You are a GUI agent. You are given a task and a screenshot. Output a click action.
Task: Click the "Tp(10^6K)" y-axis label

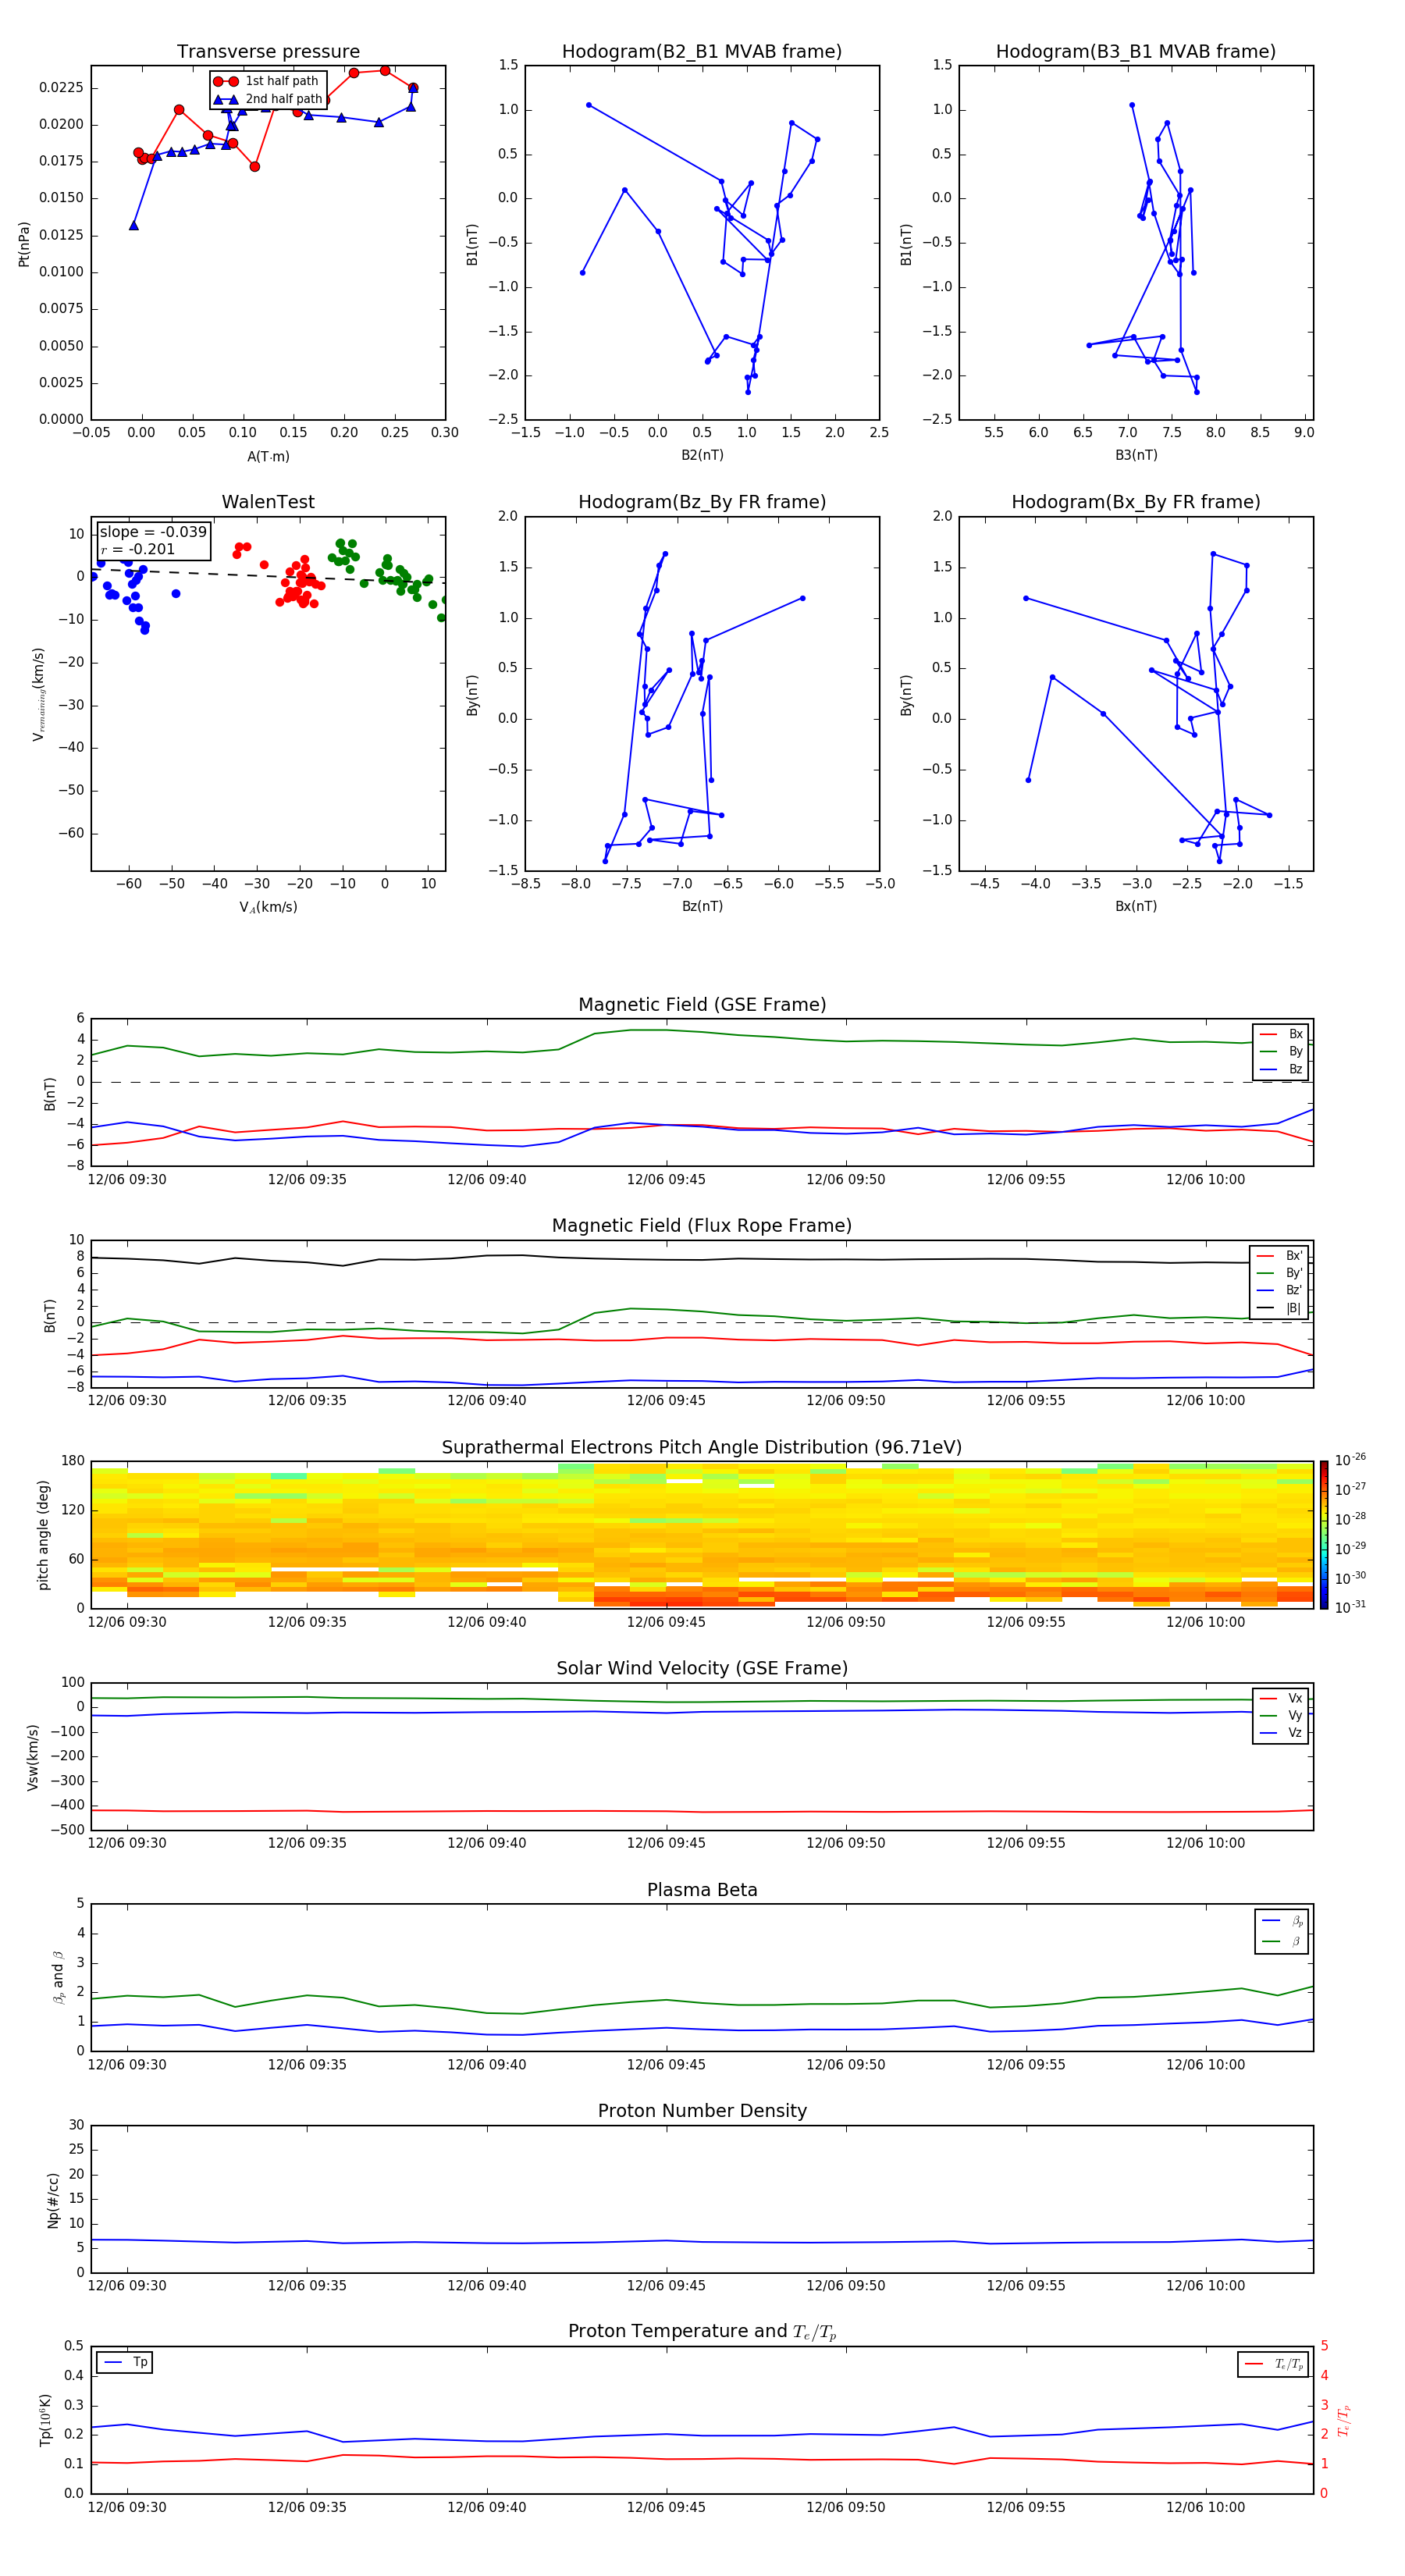45,2421
